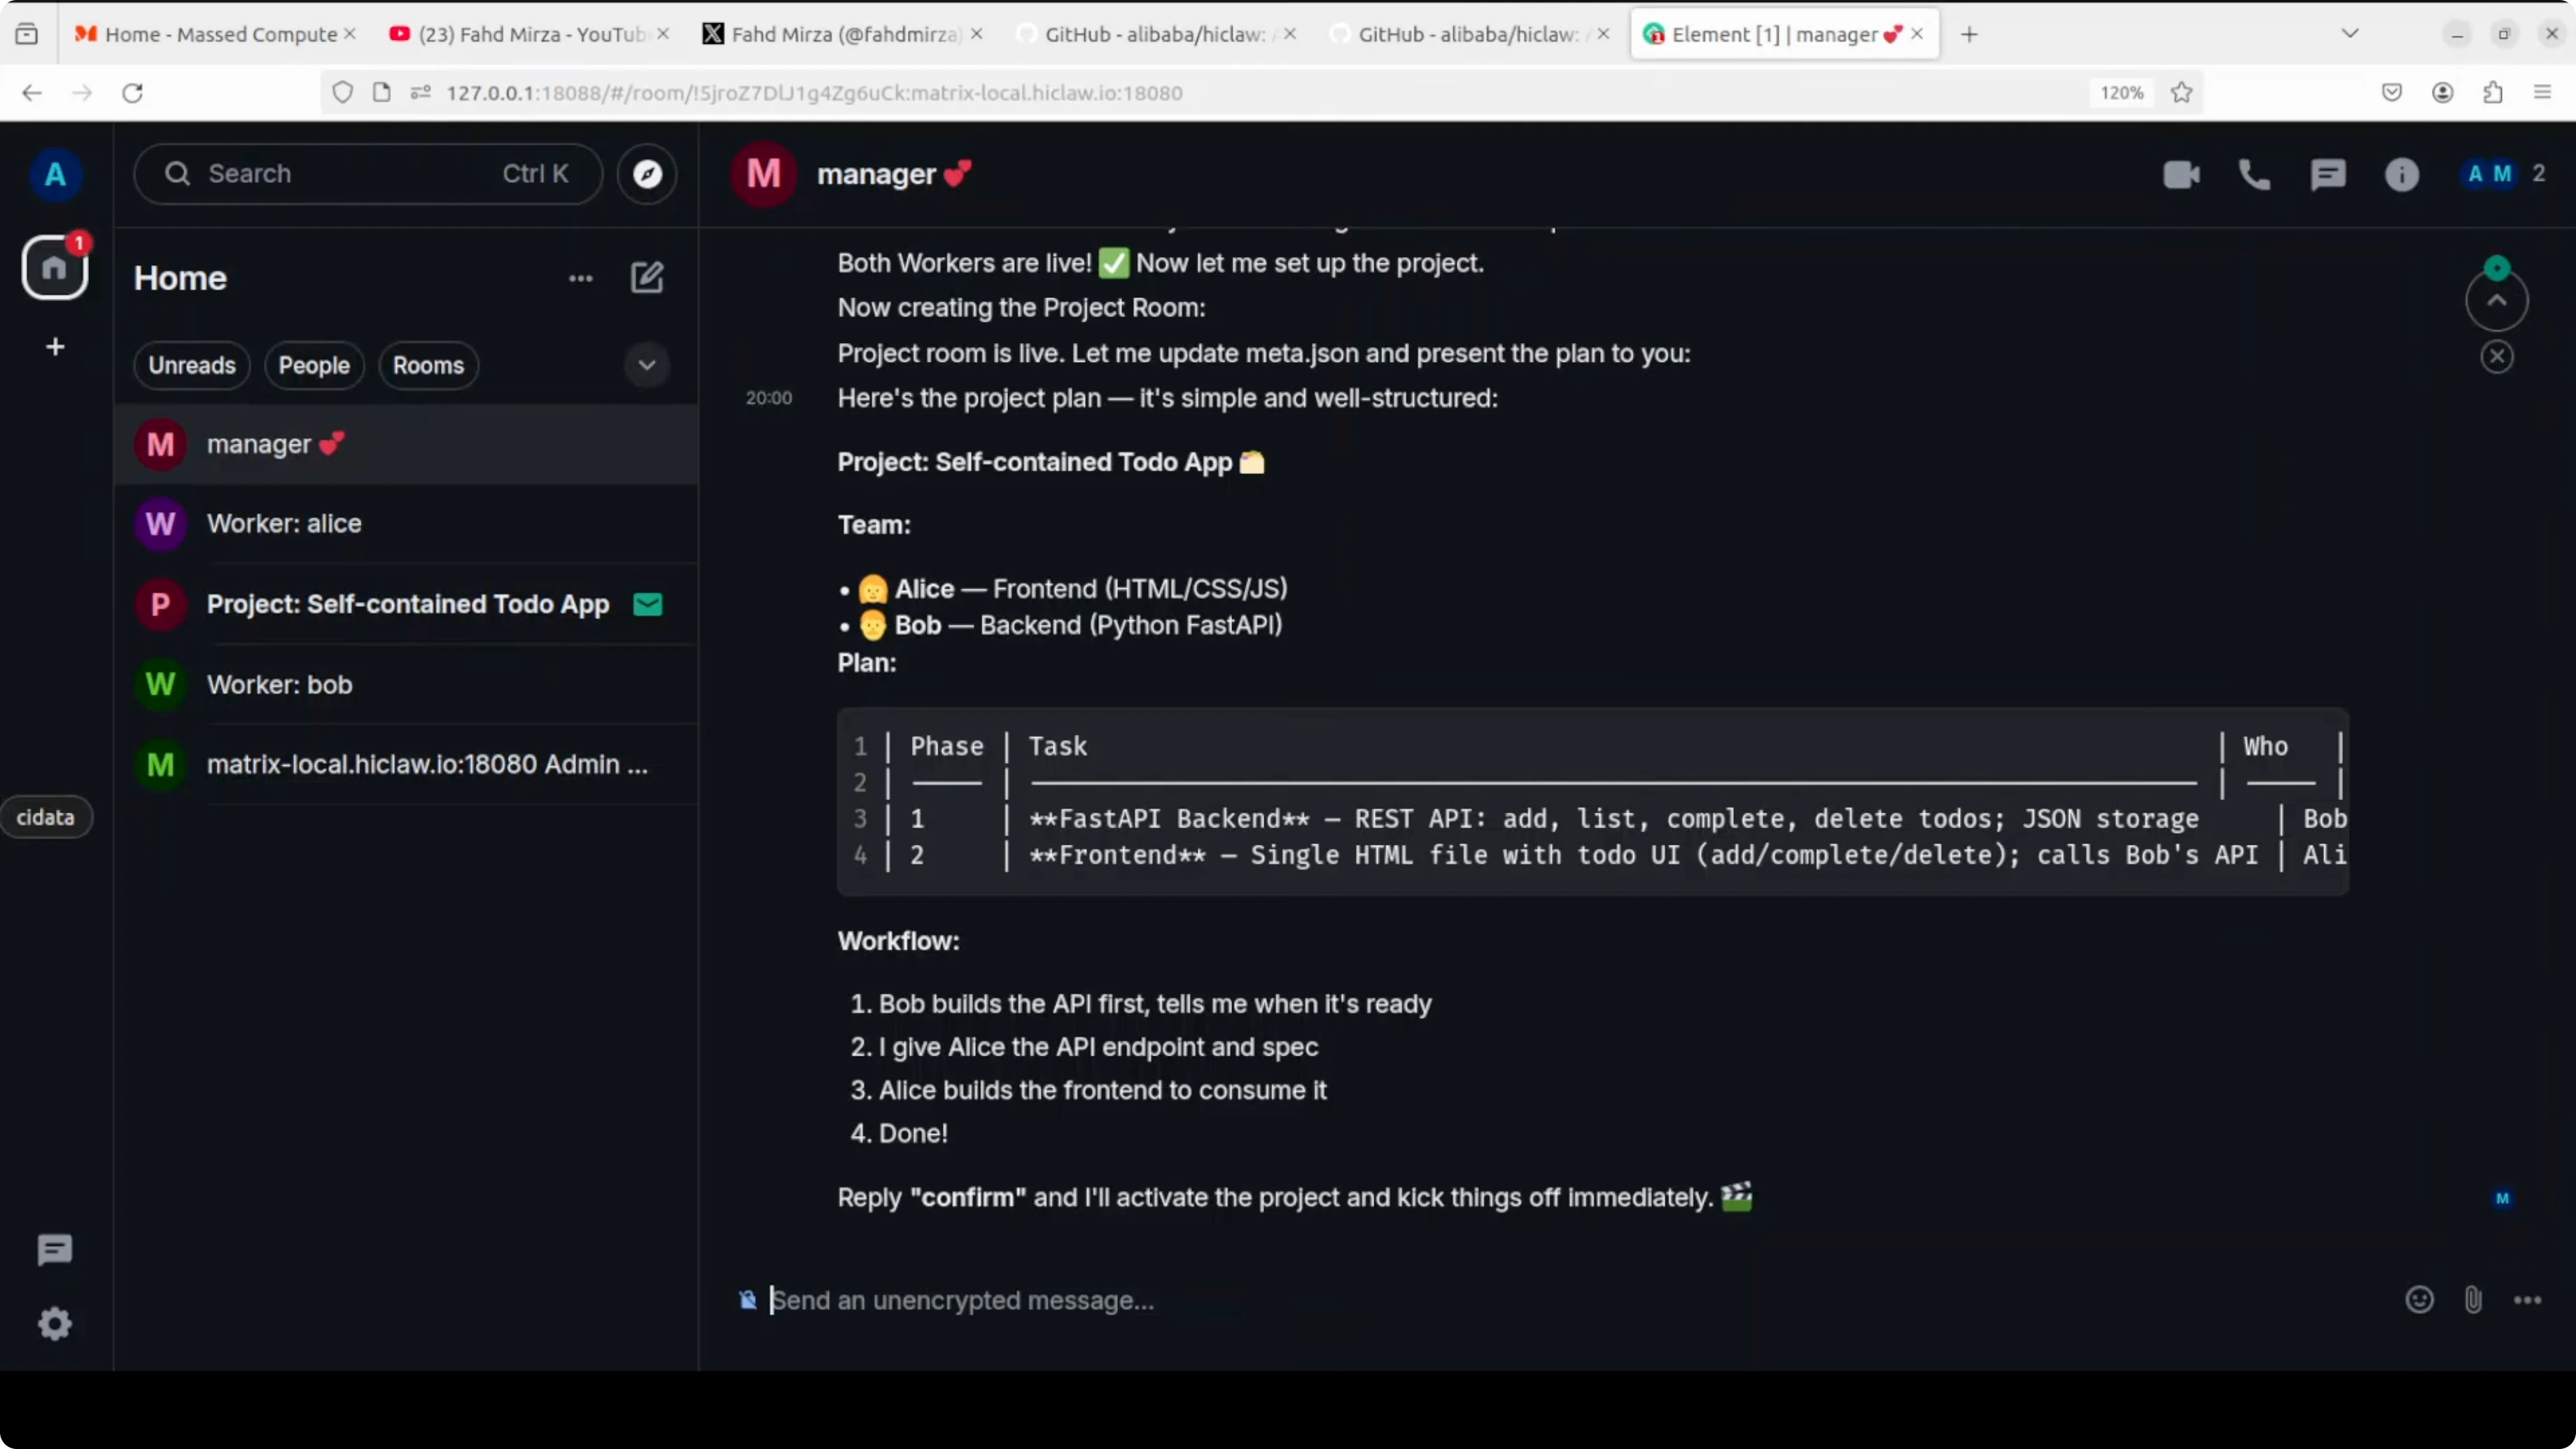Toggle the Unreads filter
Screen dimensions: 2576x1449
(191, 365)
